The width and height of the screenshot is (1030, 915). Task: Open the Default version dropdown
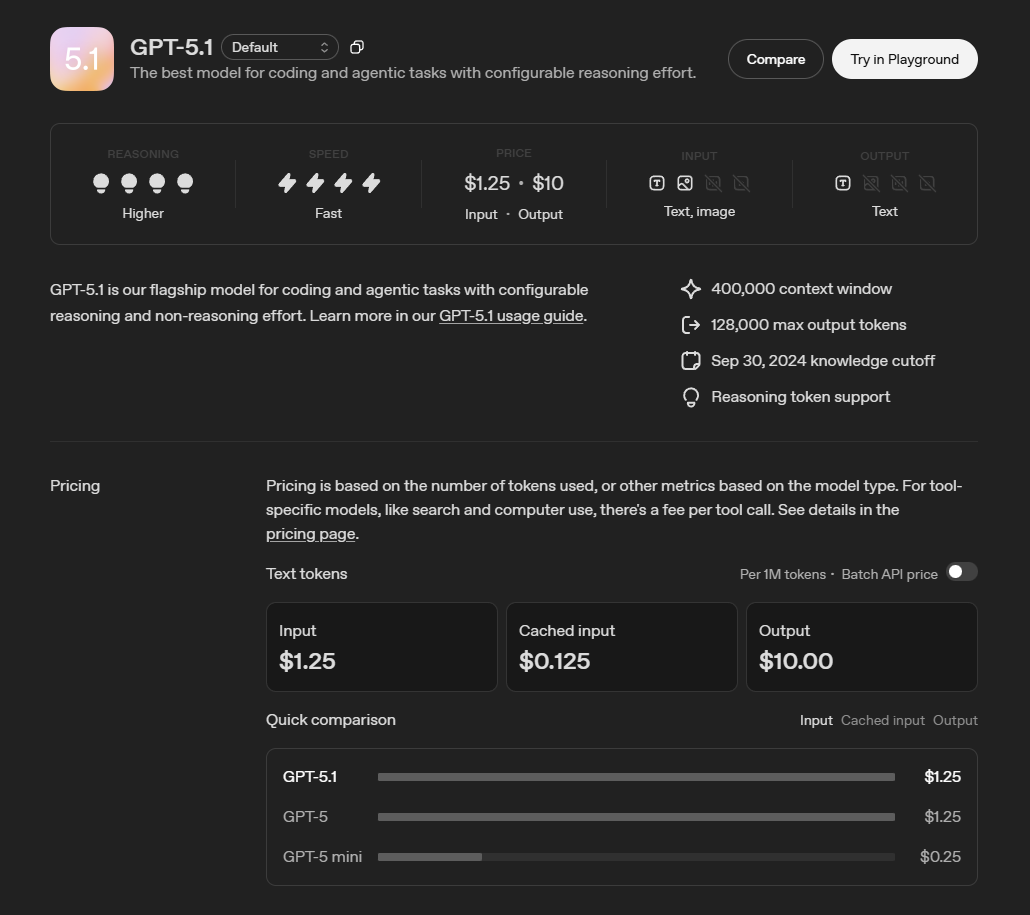(280, 47)
